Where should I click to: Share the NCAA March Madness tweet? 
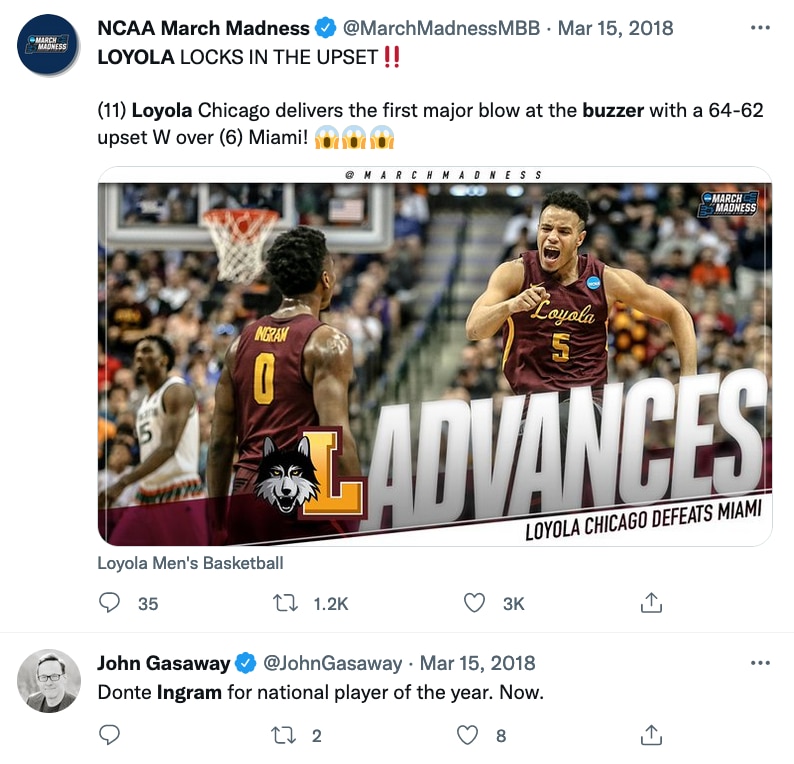651,603
